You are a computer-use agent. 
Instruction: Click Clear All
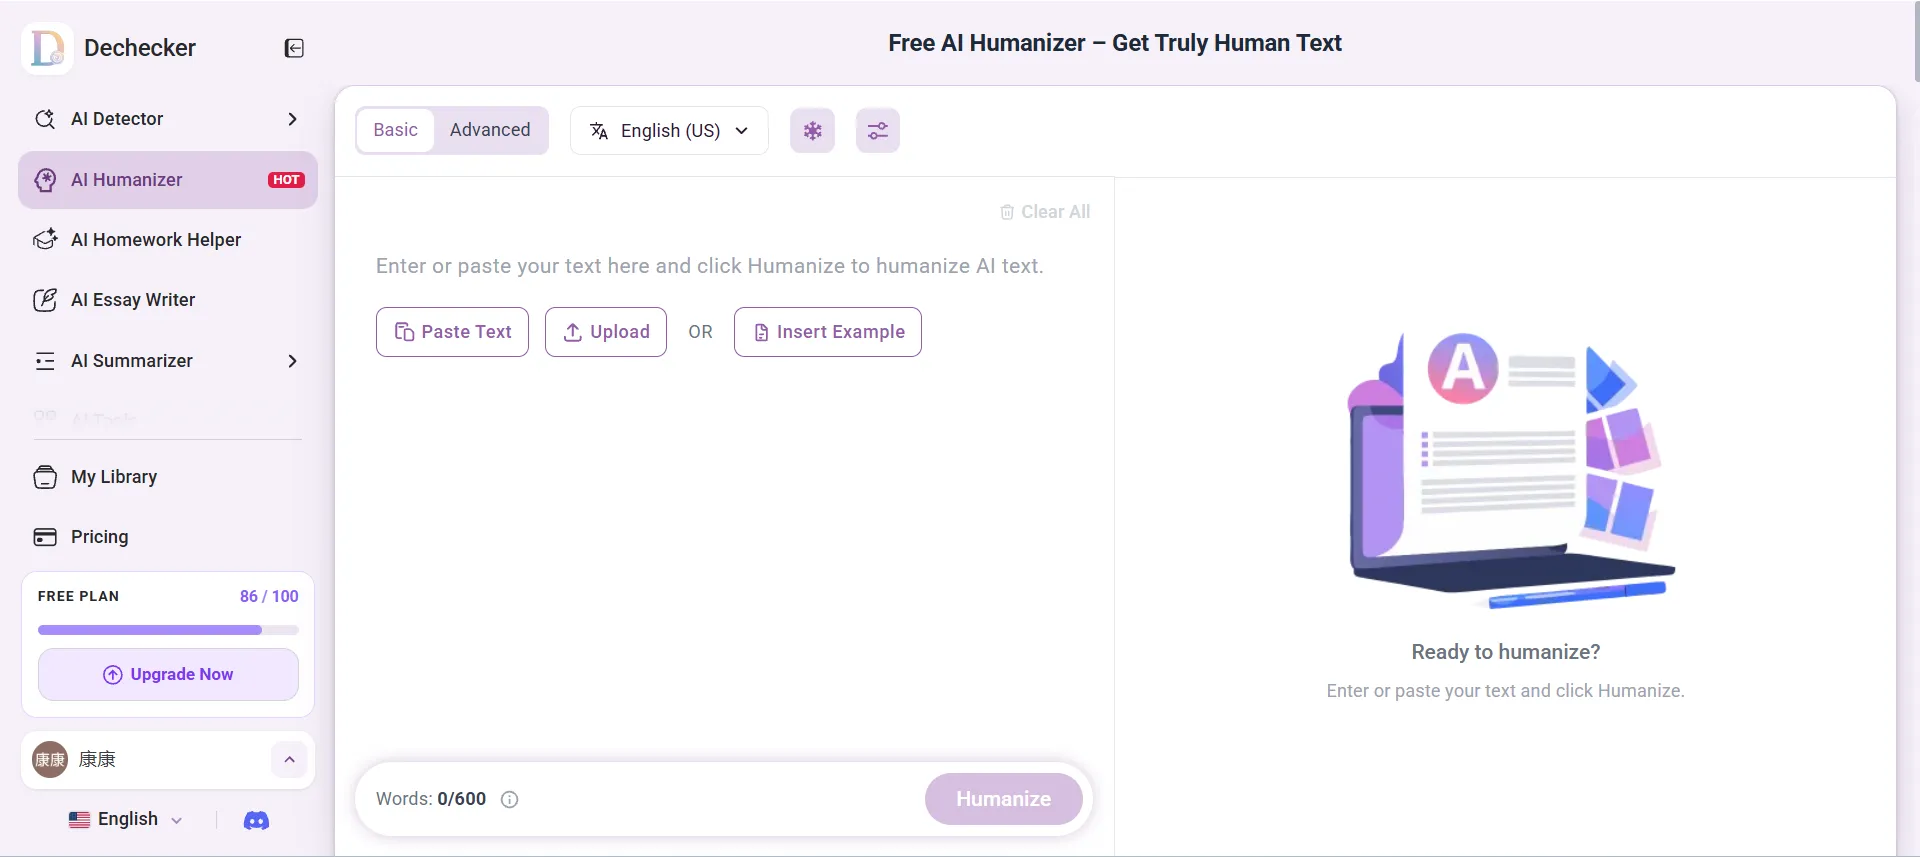coord(1045,212)
